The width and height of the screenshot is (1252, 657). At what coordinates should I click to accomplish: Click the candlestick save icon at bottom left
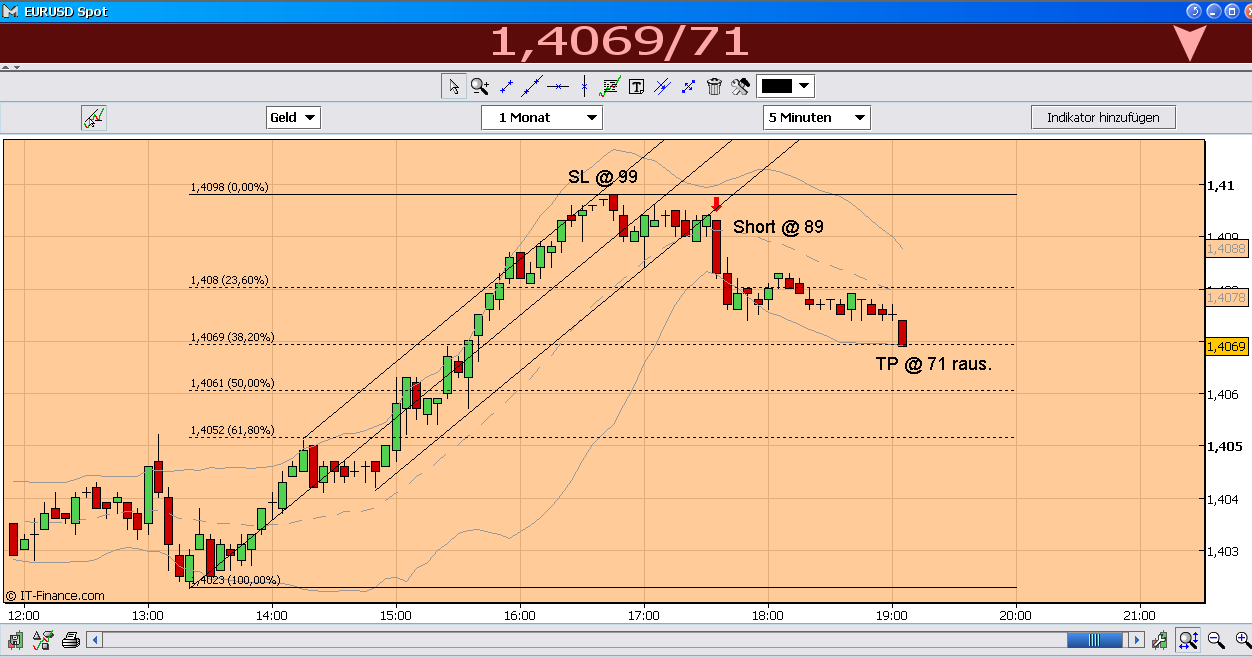coord(17,640)
